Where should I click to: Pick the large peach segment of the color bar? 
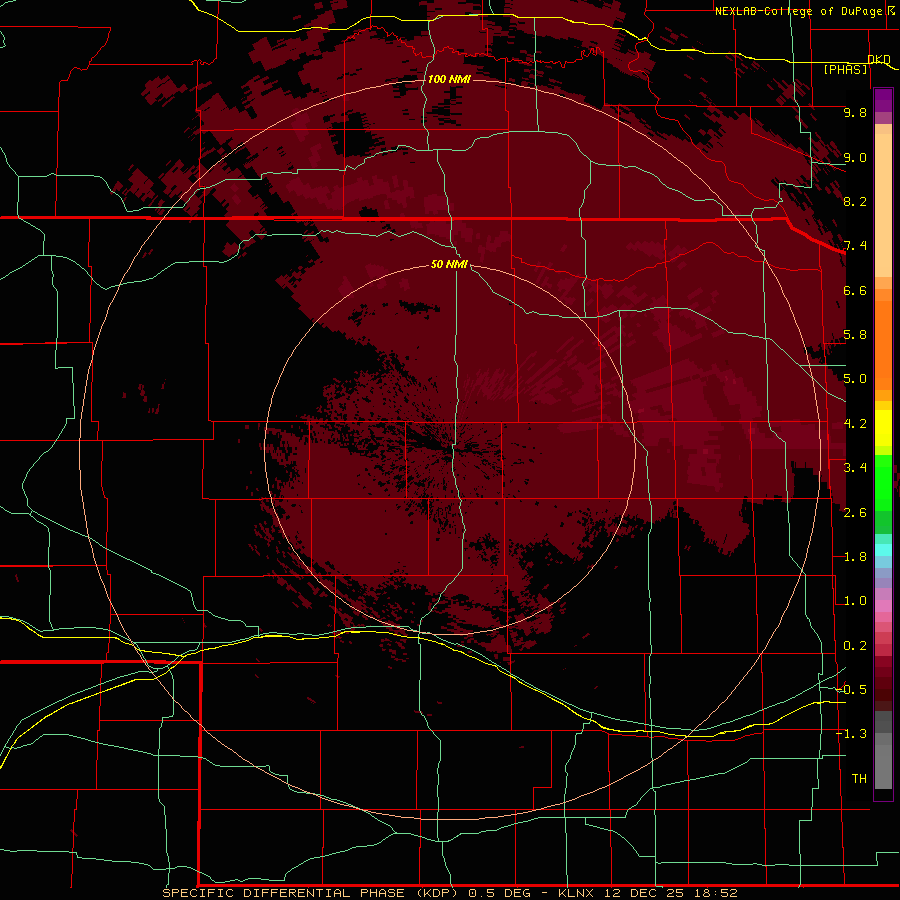(883, 205)
